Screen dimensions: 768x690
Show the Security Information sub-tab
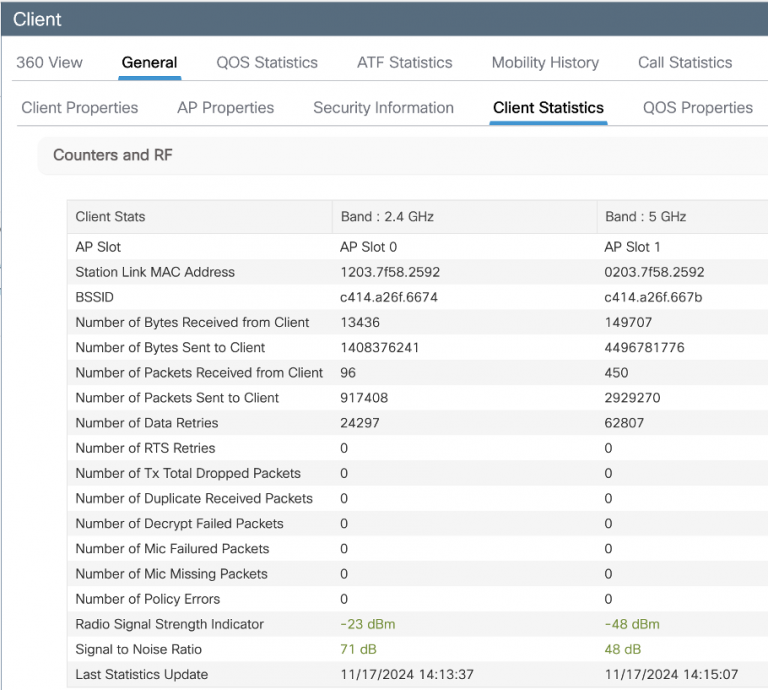[383, 108]
